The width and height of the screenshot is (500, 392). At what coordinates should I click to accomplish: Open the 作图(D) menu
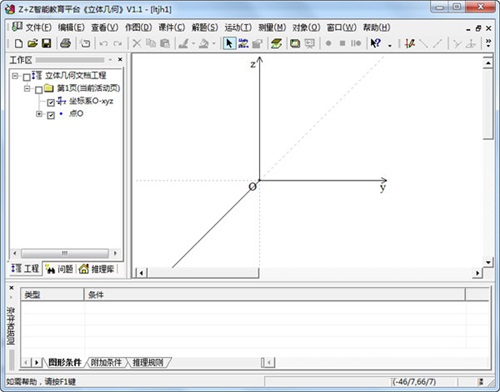[138, 27]
